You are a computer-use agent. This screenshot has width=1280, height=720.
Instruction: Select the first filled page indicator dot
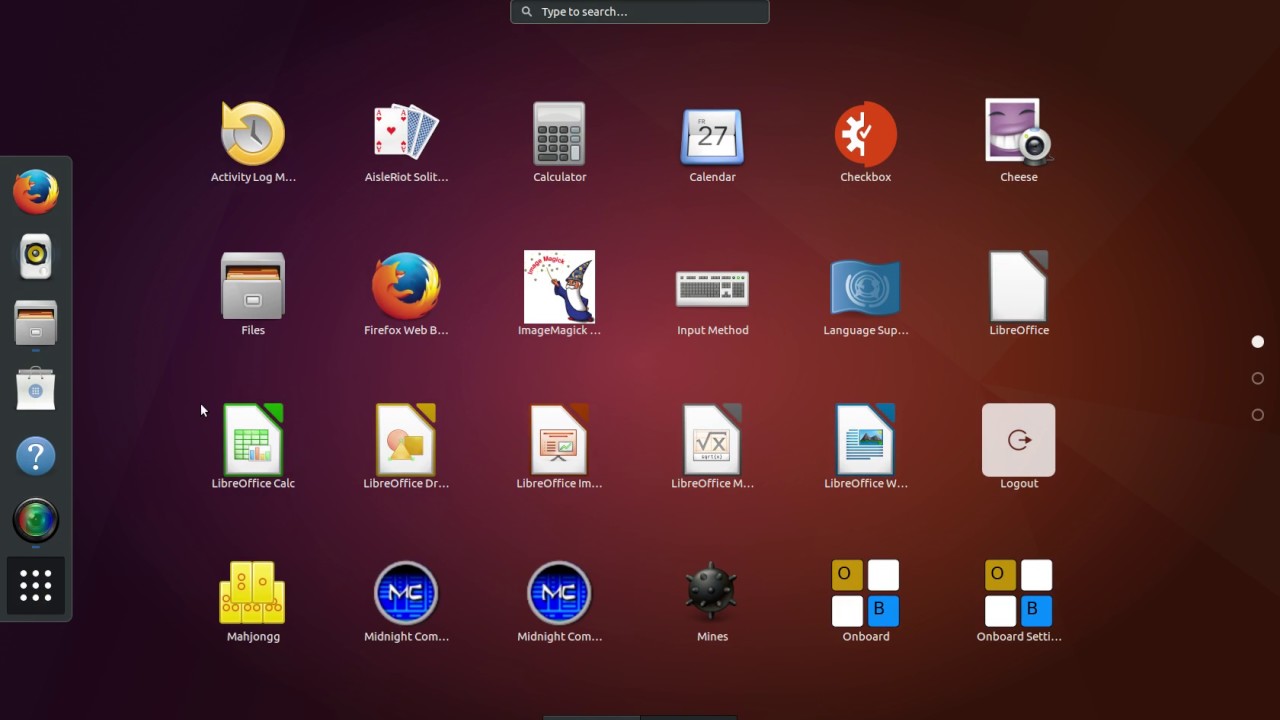tap(1258, 342)
